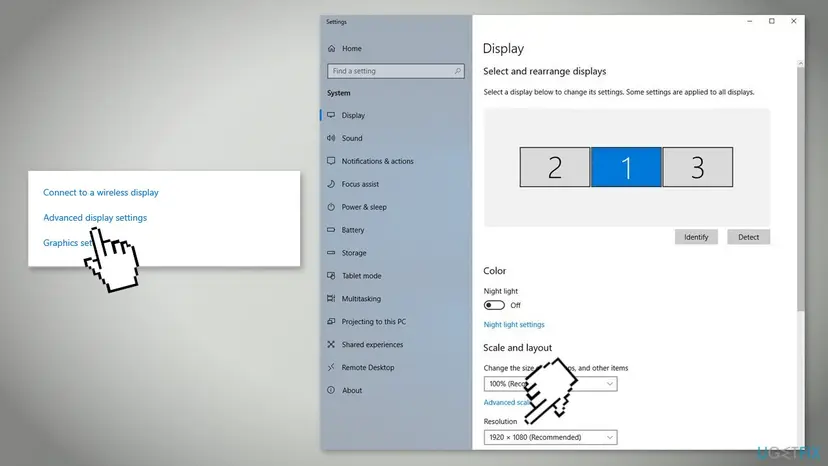
Task: Click the Home icon in Settings sidebar
Action: click(332, 49)
